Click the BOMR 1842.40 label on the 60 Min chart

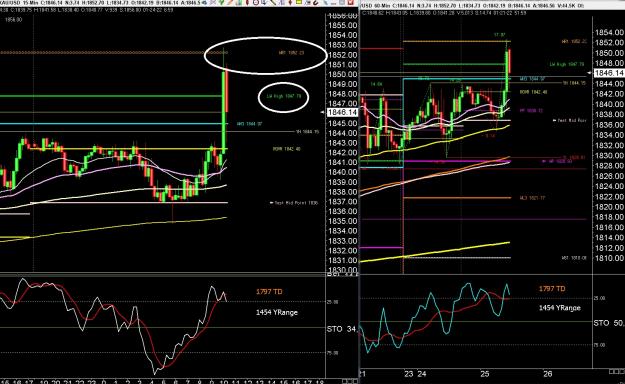(x=533, y=92)
